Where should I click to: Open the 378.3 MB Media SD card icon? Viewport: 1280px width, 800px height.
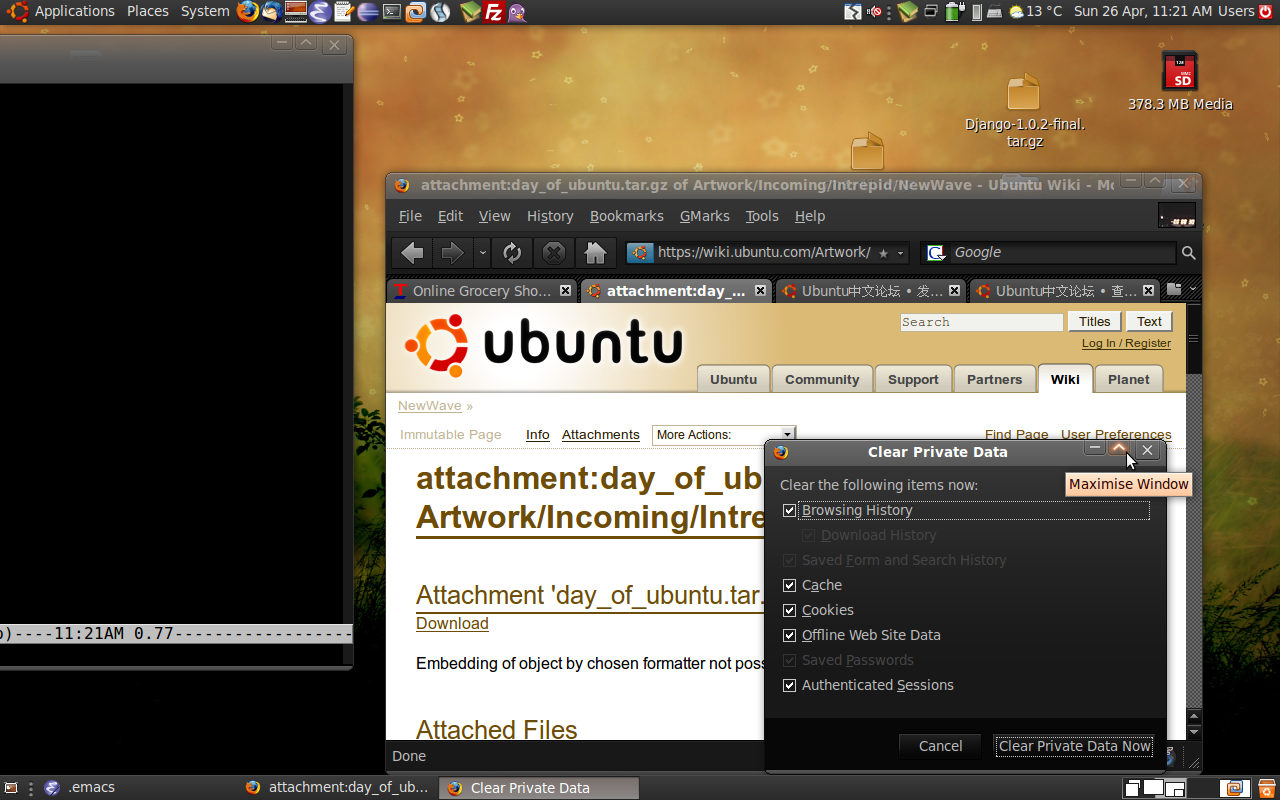tap(1180, 81)
